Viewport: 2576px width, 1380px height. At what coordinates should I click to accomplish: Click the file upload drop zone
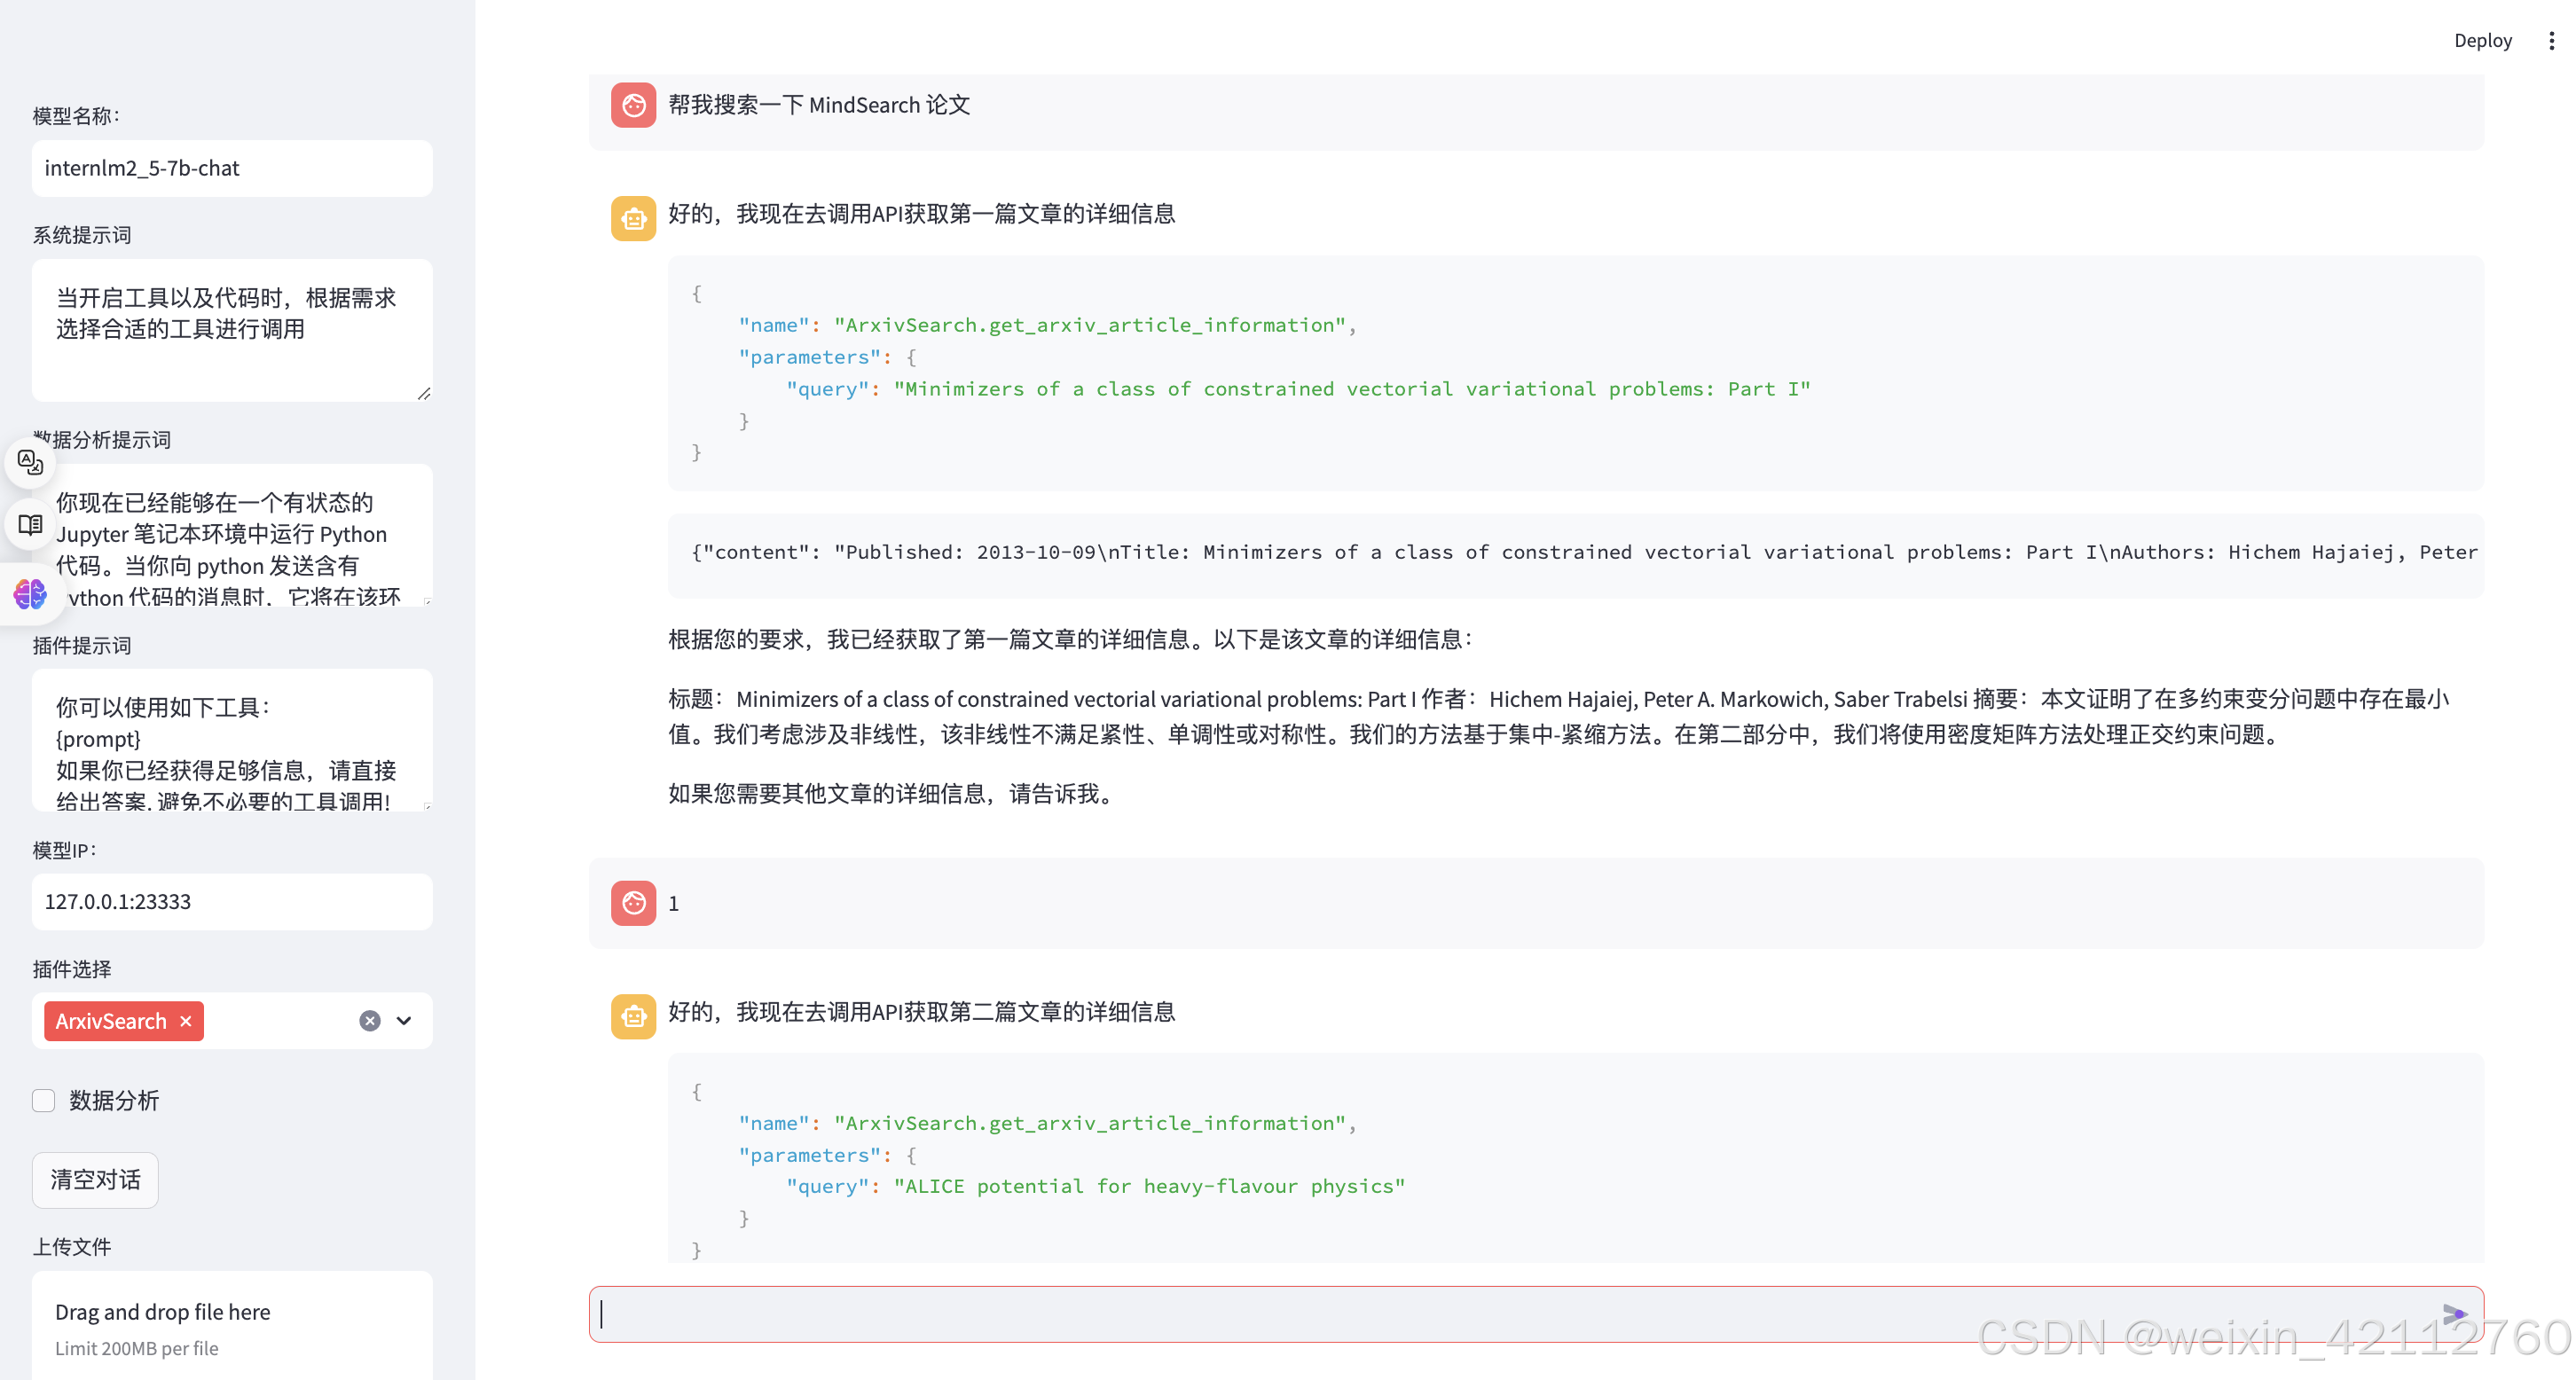coord(232,1327)
